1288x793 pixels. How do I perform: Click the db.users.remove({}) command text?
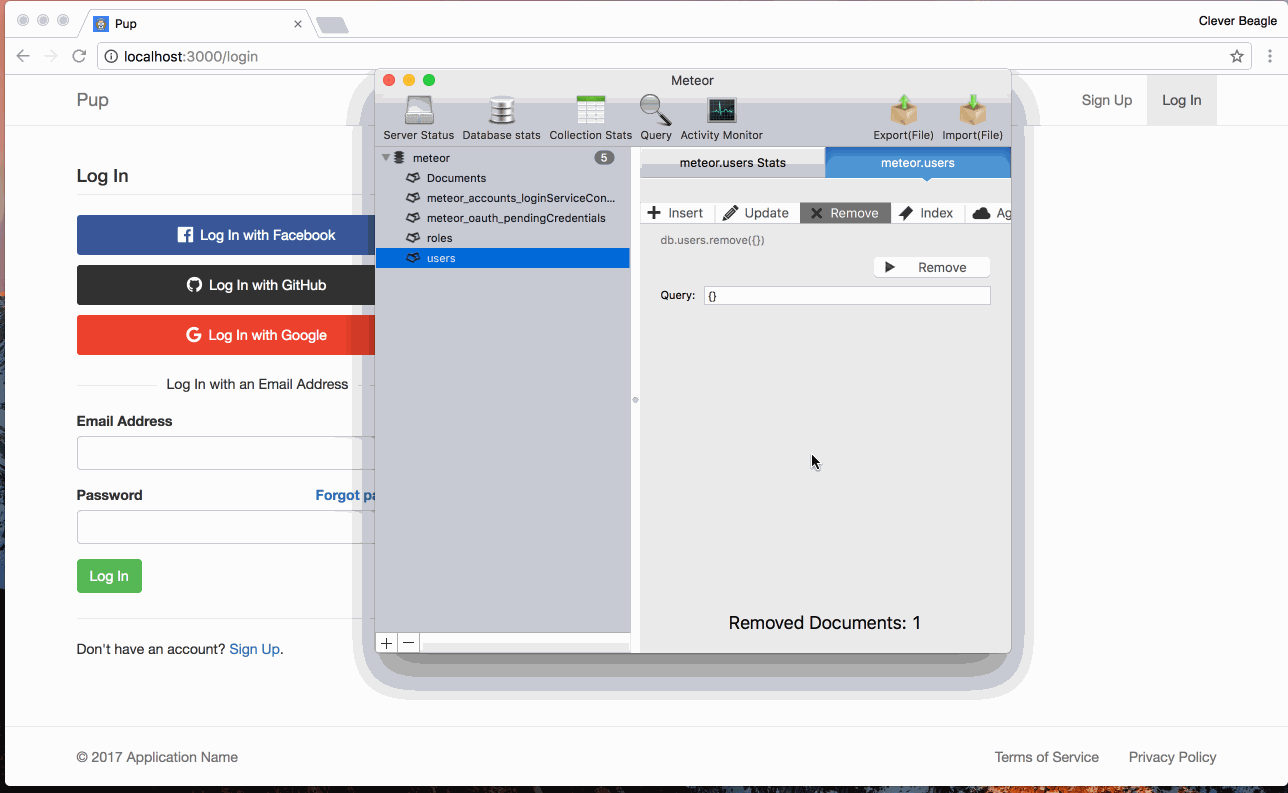click(712, 240)
